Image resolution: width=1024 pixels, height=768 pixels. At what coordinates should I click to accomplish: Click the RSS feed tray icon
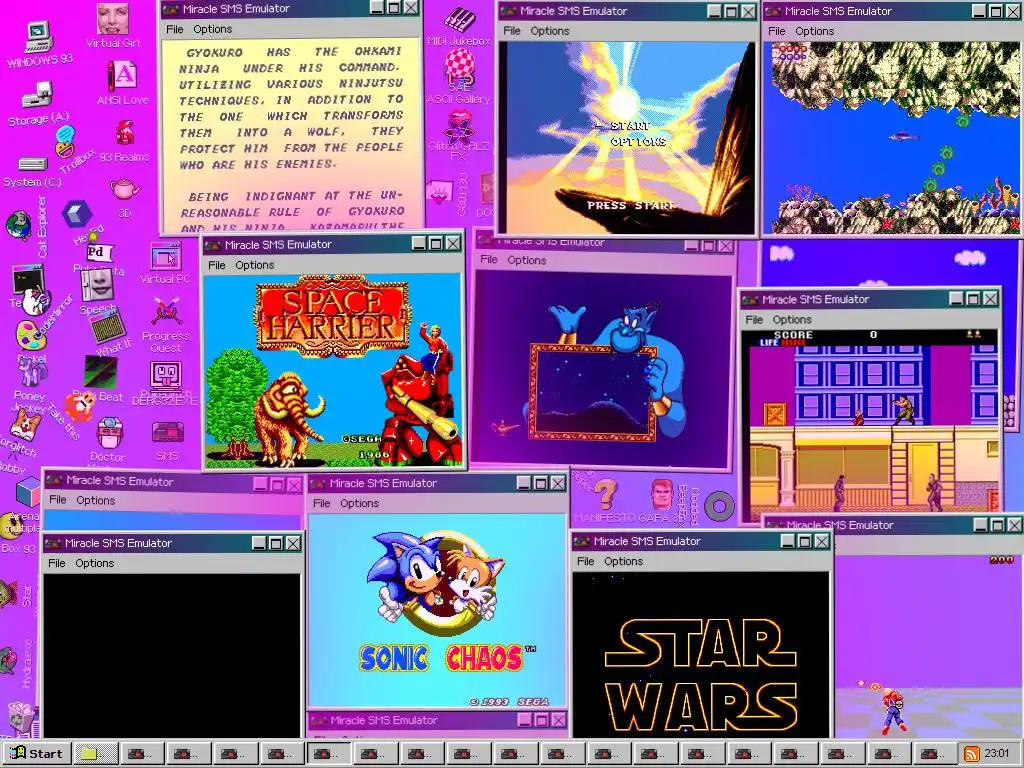coord(971,754)
